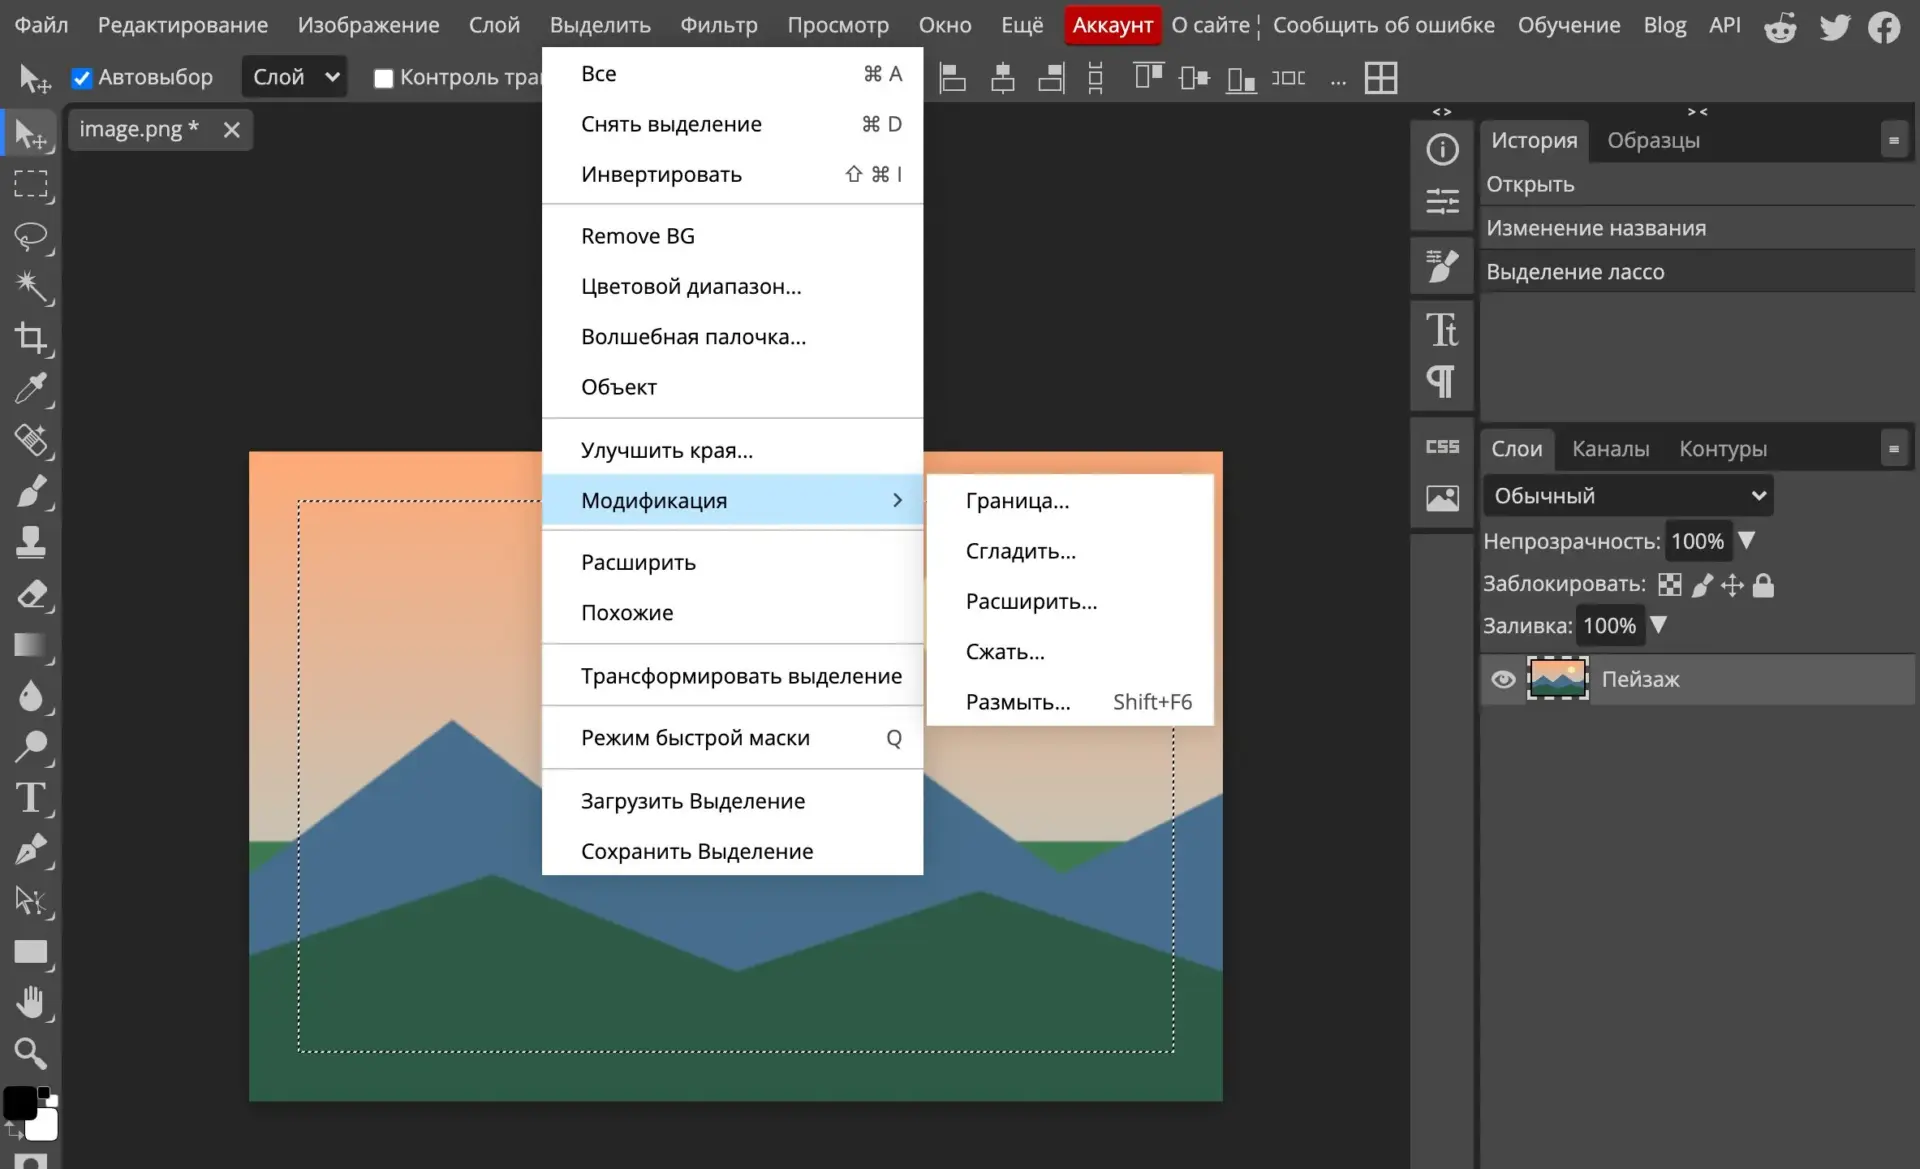This screenshot has width=1920, height=1169.
Task: Open the CSS panel icon
Action: [x=1442, y=447]
